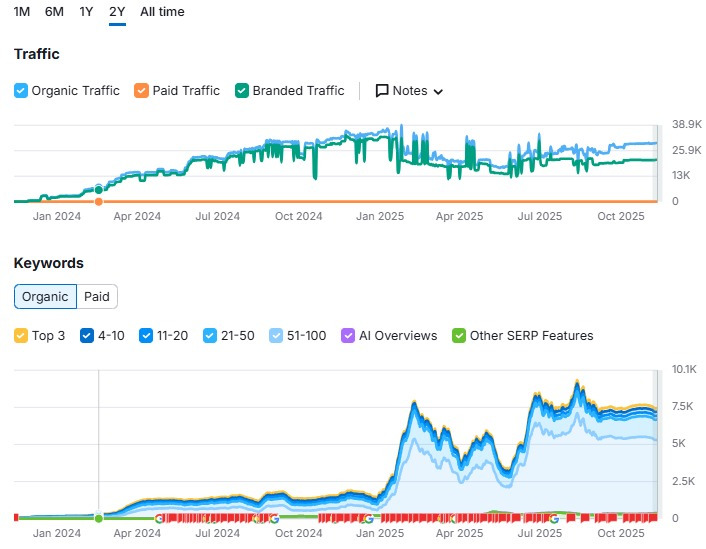Switch to the 1Y time range
The height and width of the screenshot is (549, 706).
[x=86, y=12]
